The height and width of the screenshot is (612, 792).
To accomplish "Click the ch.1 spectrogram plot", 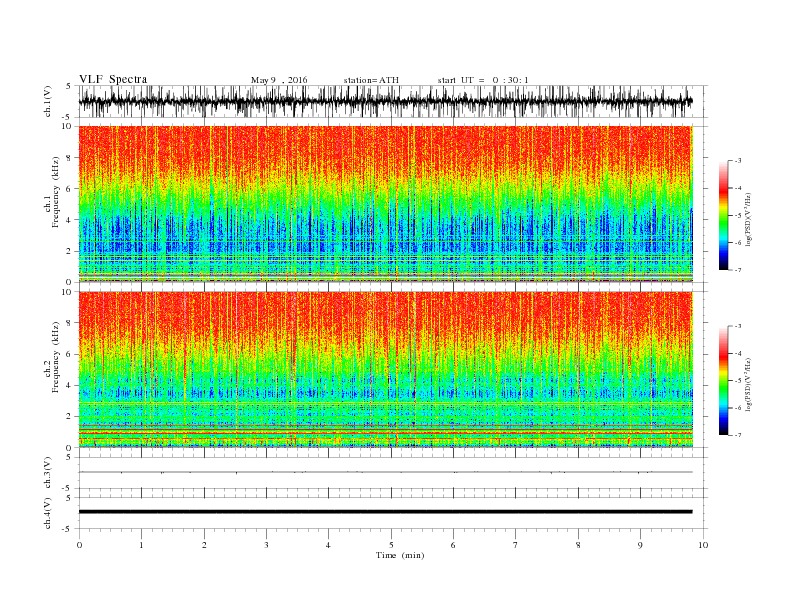I will pyautogui.click(x=386, y=203).
